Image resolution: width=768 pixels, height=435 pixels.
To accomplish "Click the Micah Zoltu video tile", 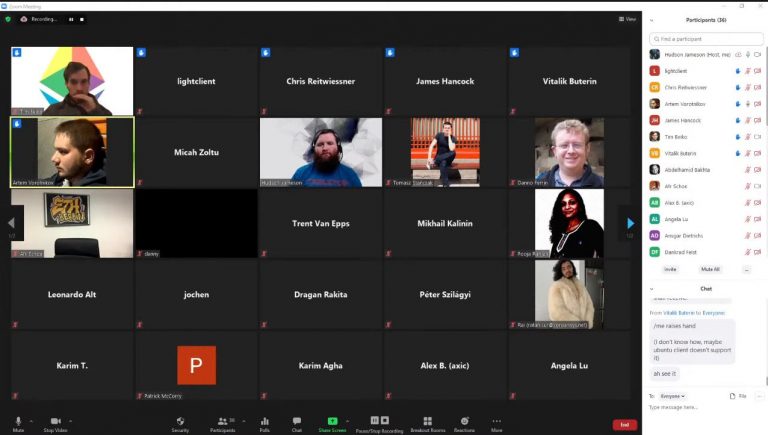I will 196,152.
